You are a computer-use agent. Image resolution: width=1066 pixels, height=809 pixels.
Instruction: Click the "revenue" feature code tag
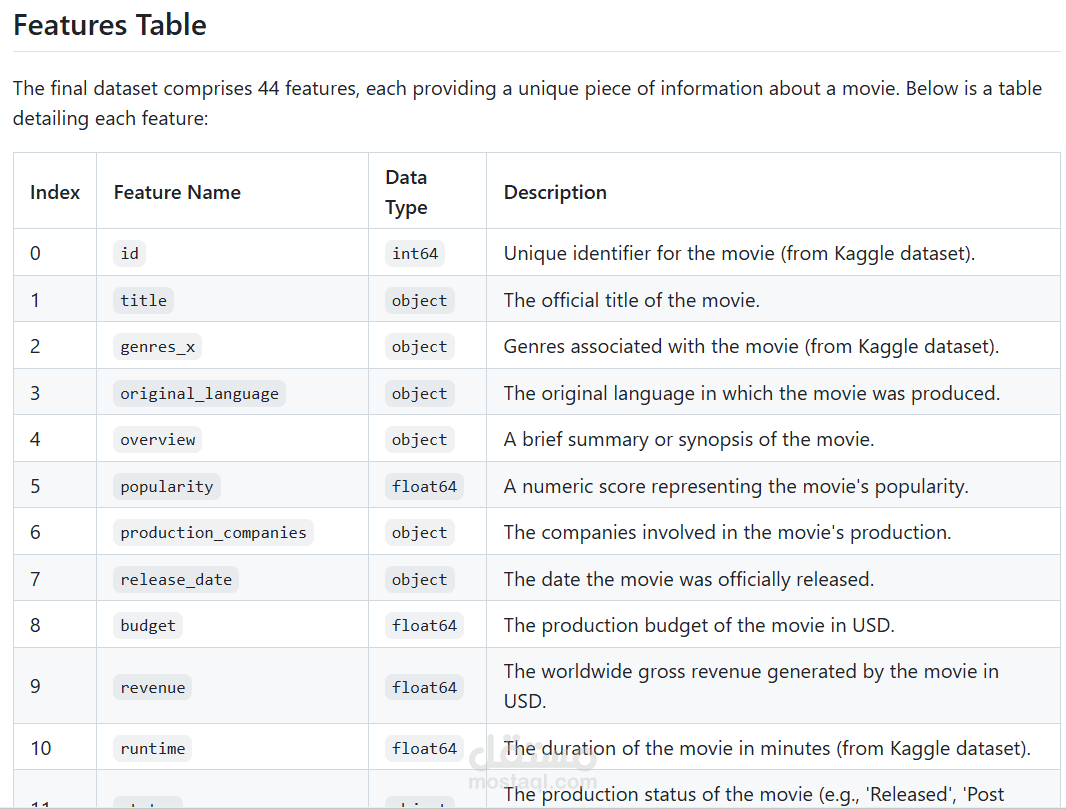[153, 687]
